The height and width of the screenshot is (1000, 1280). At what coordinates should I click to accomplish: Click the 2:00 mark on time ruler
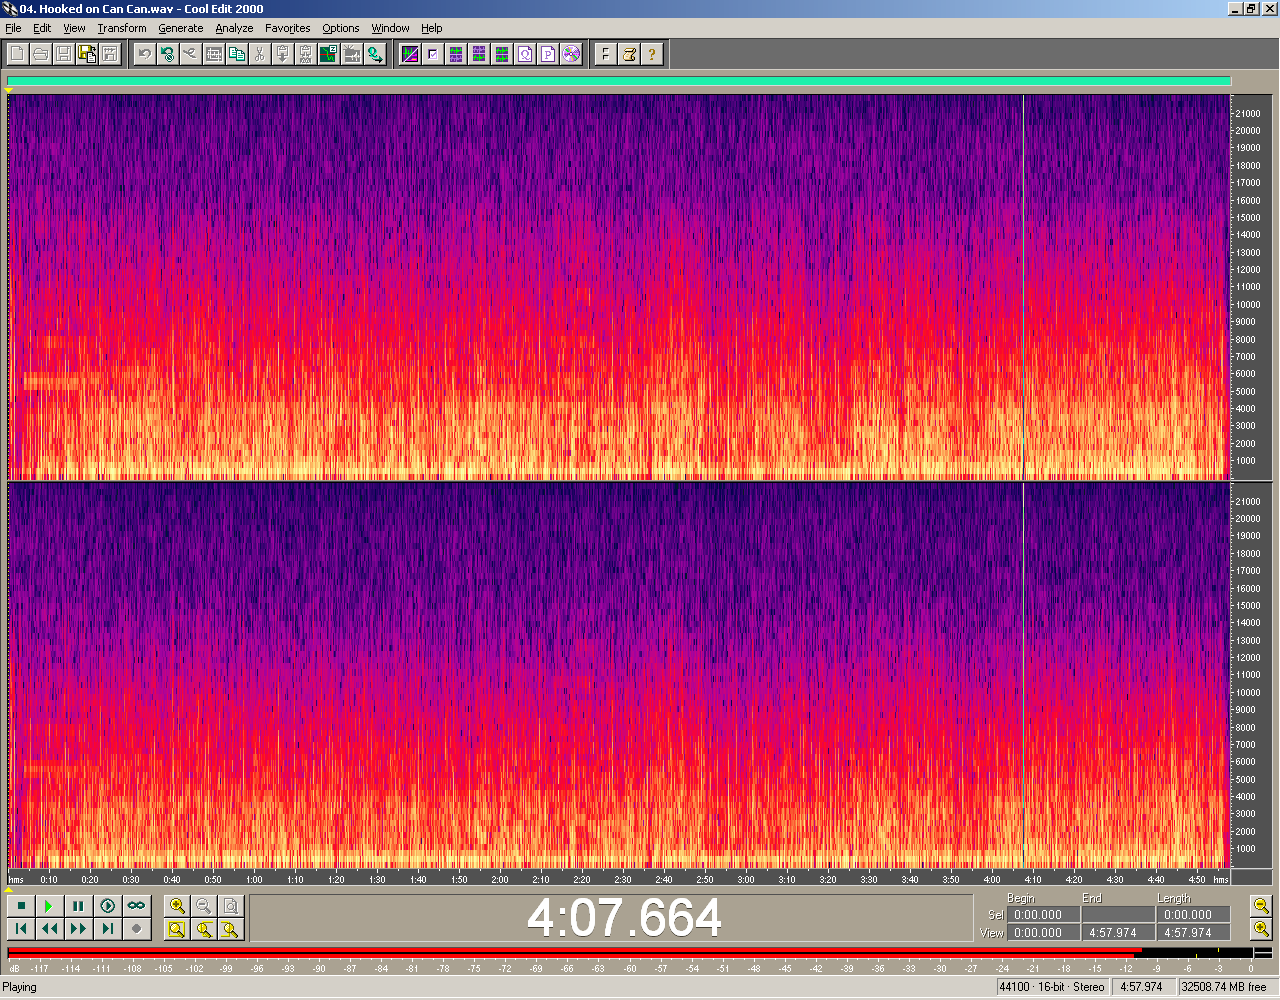[x=500, y=880]
